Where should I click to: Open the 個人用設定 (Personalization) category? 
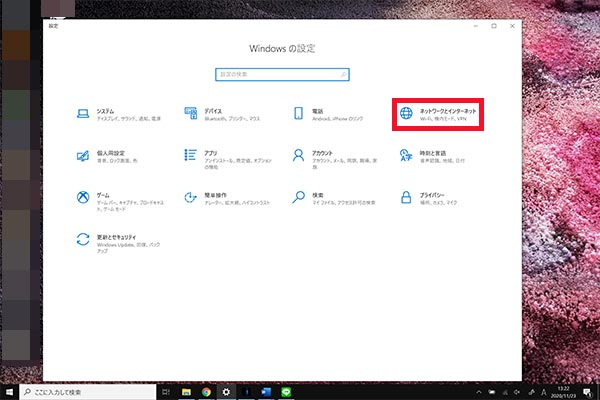pyautogui.click(x=110, y=156)
